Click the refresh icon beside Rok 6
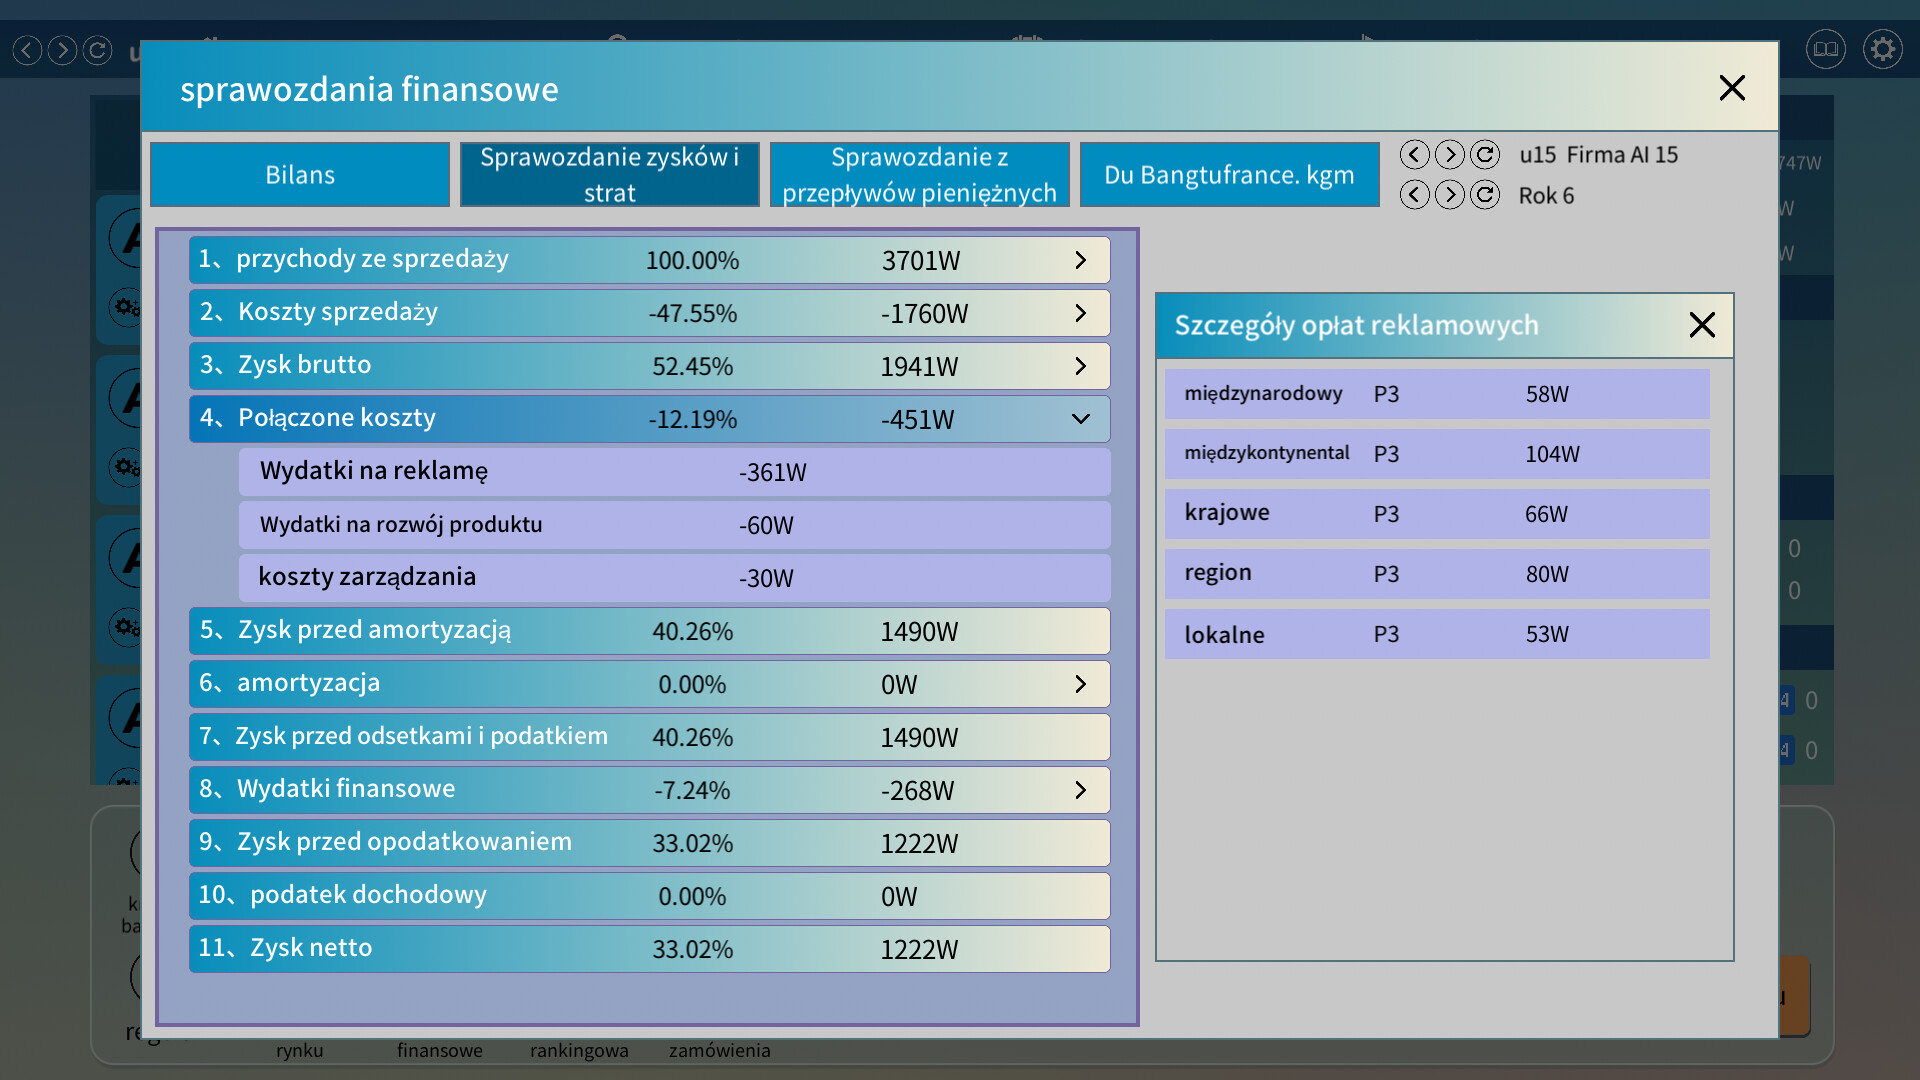The width and height of the screenshot is (1920, 1080). [x=1485, y=195]
